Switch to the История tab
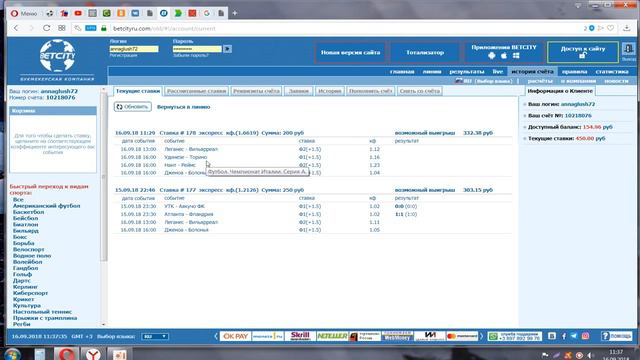 click(329, 91)
